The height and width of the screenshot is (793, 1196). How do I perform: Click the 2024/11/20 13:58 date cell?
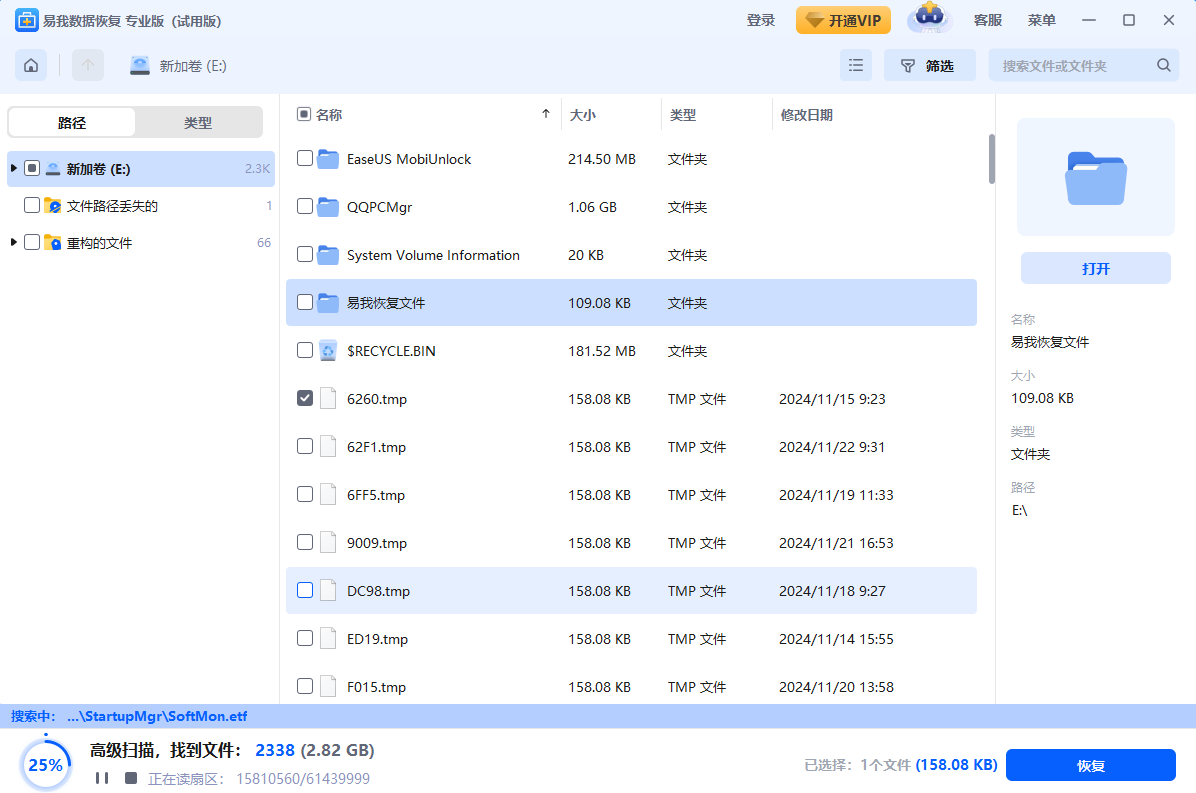[x=836, y=687]
